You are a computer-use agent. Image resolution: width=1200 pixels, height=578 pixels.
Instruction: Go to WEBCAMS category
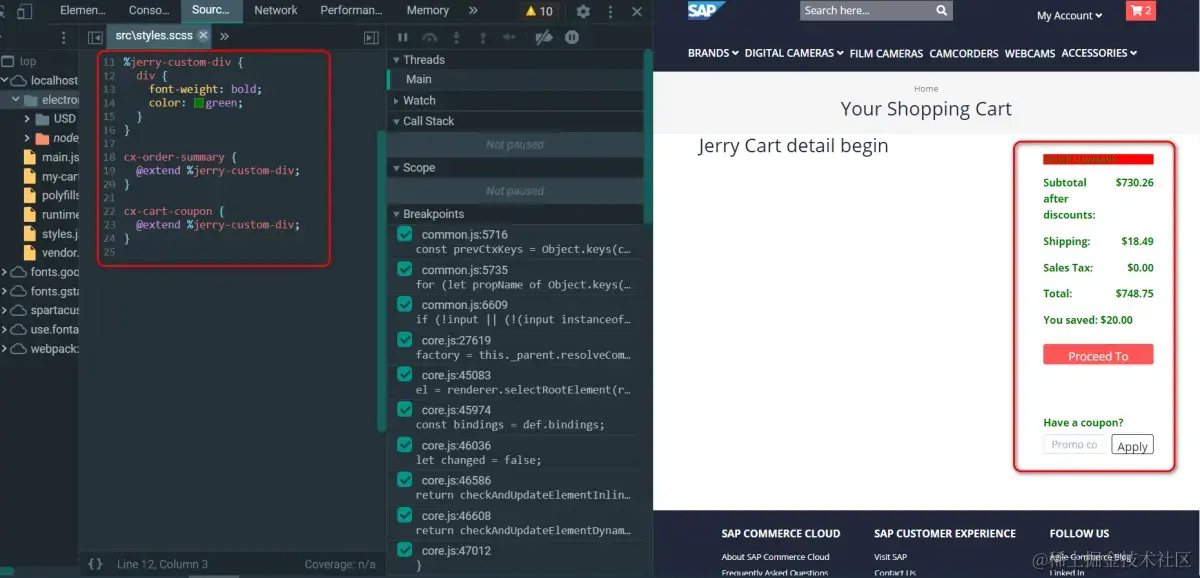[1030, 54]
